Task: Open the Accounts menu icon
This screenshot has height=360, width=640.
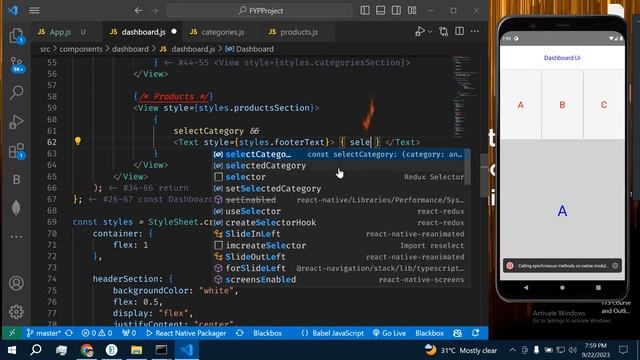Action: tap(16, 283)
